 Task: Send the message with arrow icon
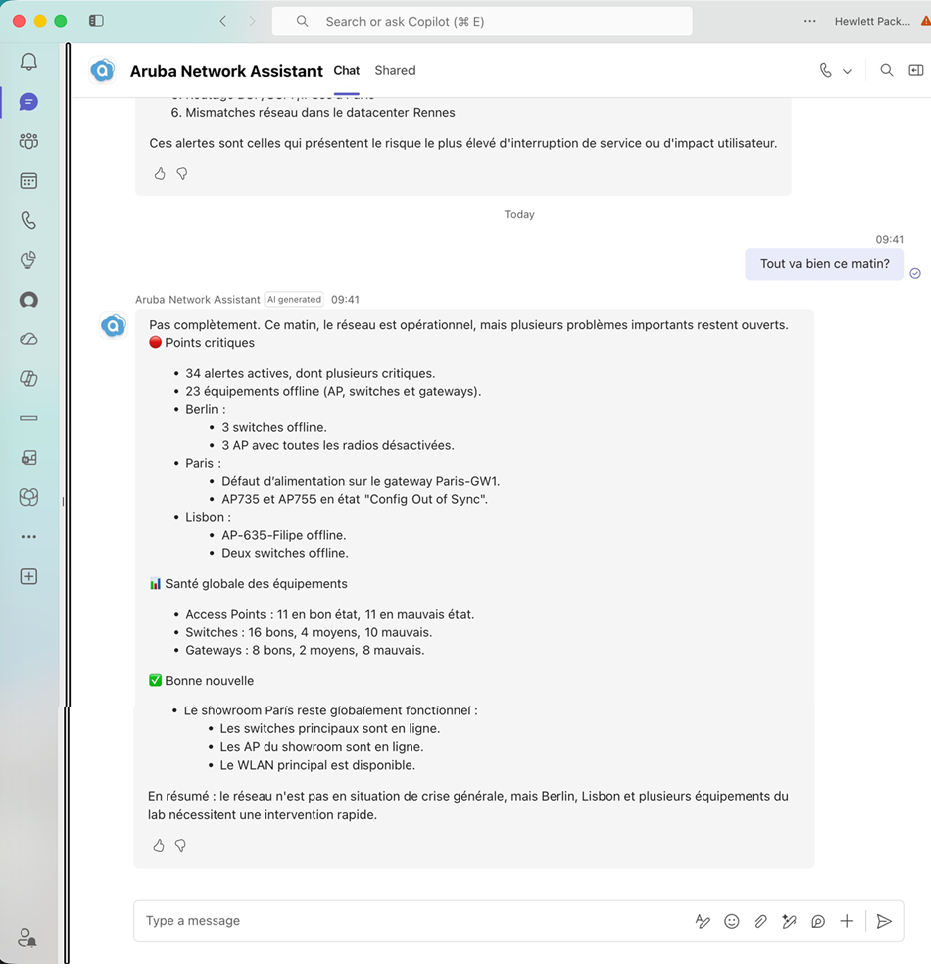(885, 921)
